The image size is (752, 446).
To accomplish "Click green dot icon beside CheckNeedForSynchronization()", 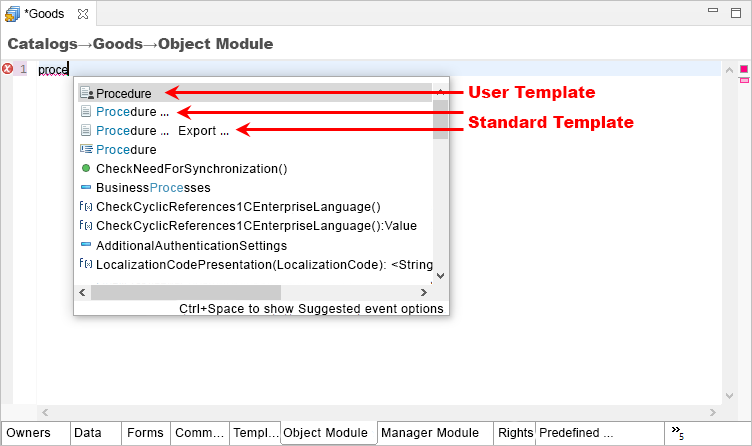I will tap(86, 168).
